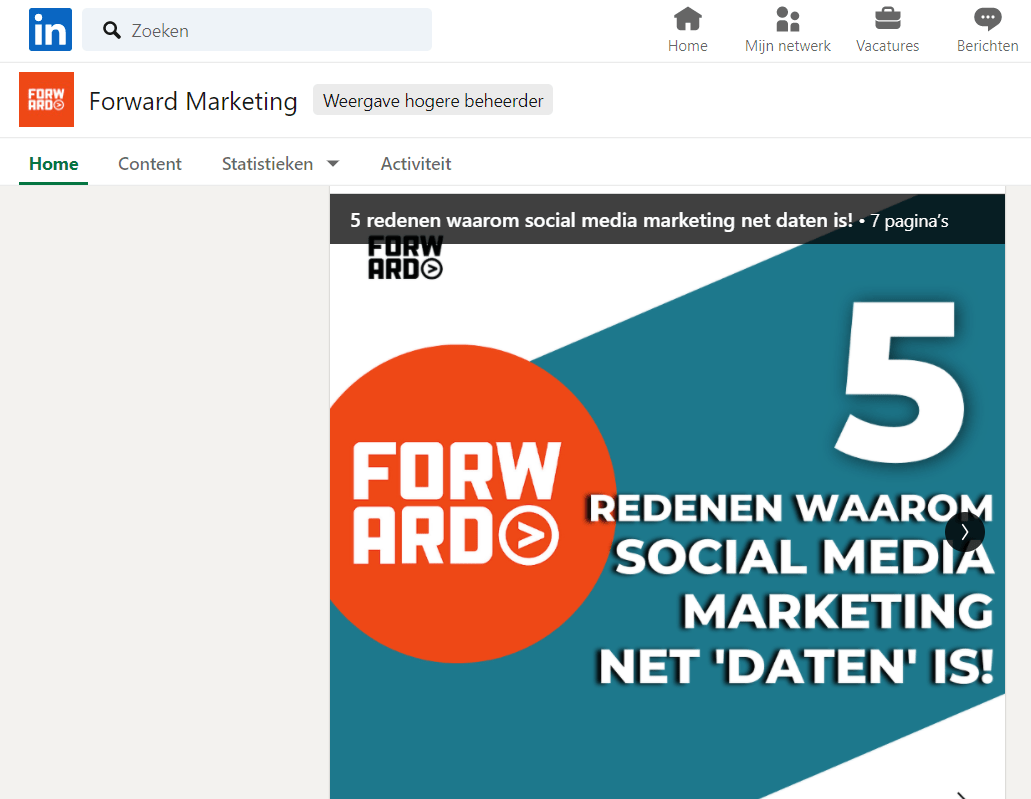Select the currently active Home tab
The height and width of the screenshot is (799, 1031).
pos(53,164)
